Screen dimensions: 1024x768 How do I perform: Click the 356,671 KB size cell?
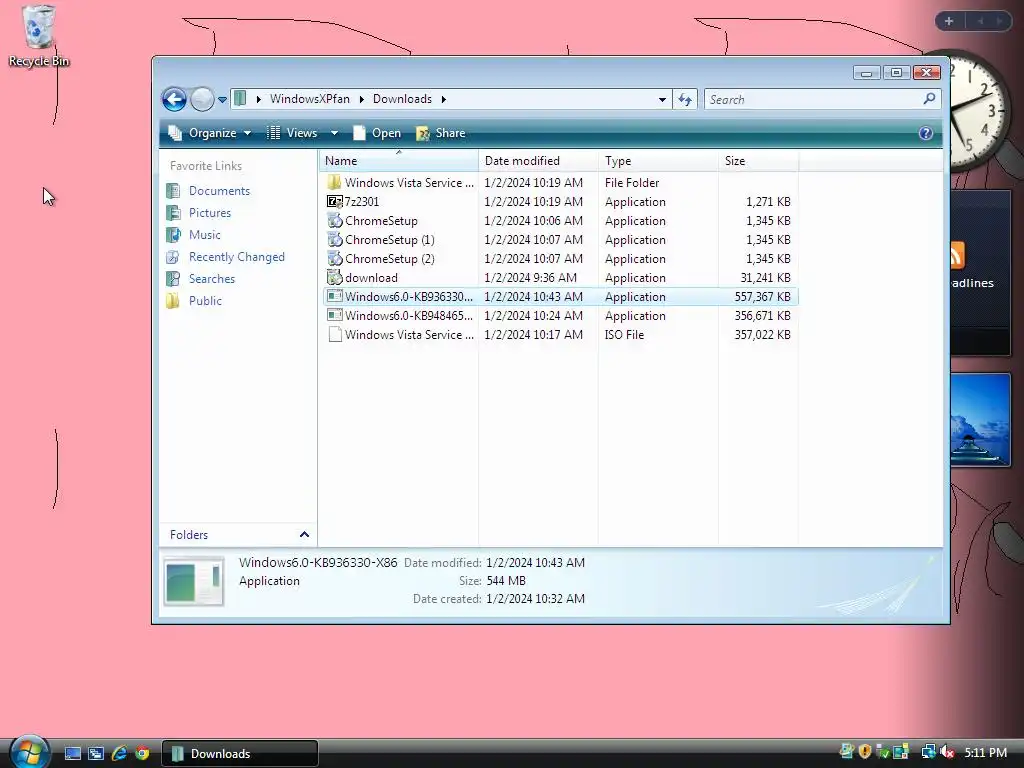pyautogui.click(x=762, y=315)
